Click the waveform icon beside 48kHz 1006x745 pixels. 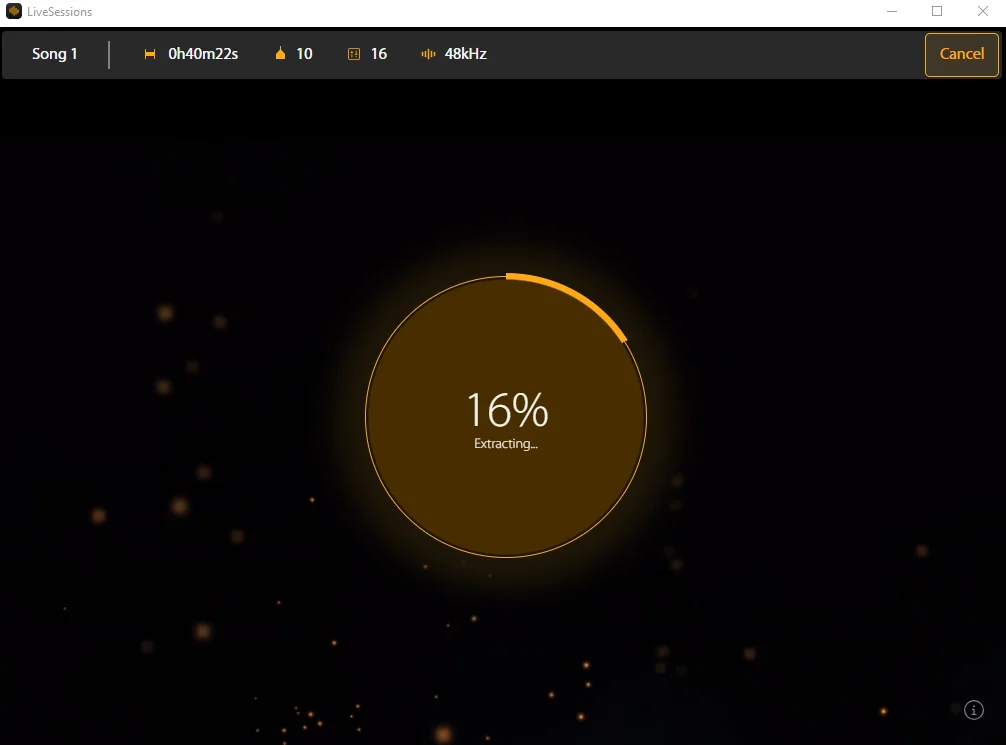(x=428, y=54)
